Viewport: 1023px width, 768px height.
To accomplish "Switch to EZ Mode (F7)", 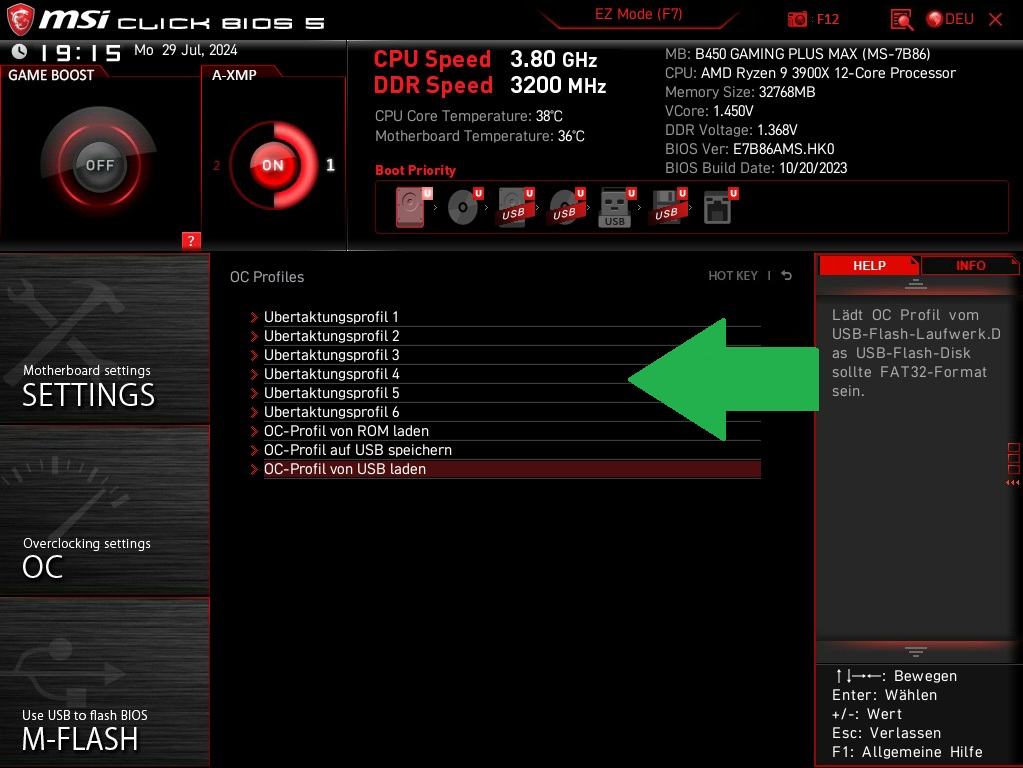I will click(x=638, y=14).
